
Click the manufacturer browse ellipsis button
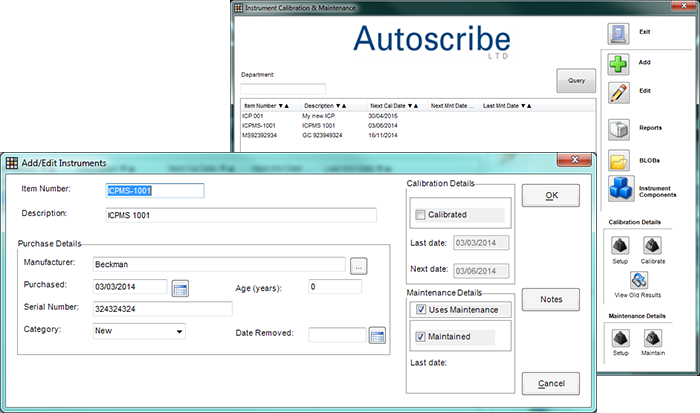[x=358, y=266]
